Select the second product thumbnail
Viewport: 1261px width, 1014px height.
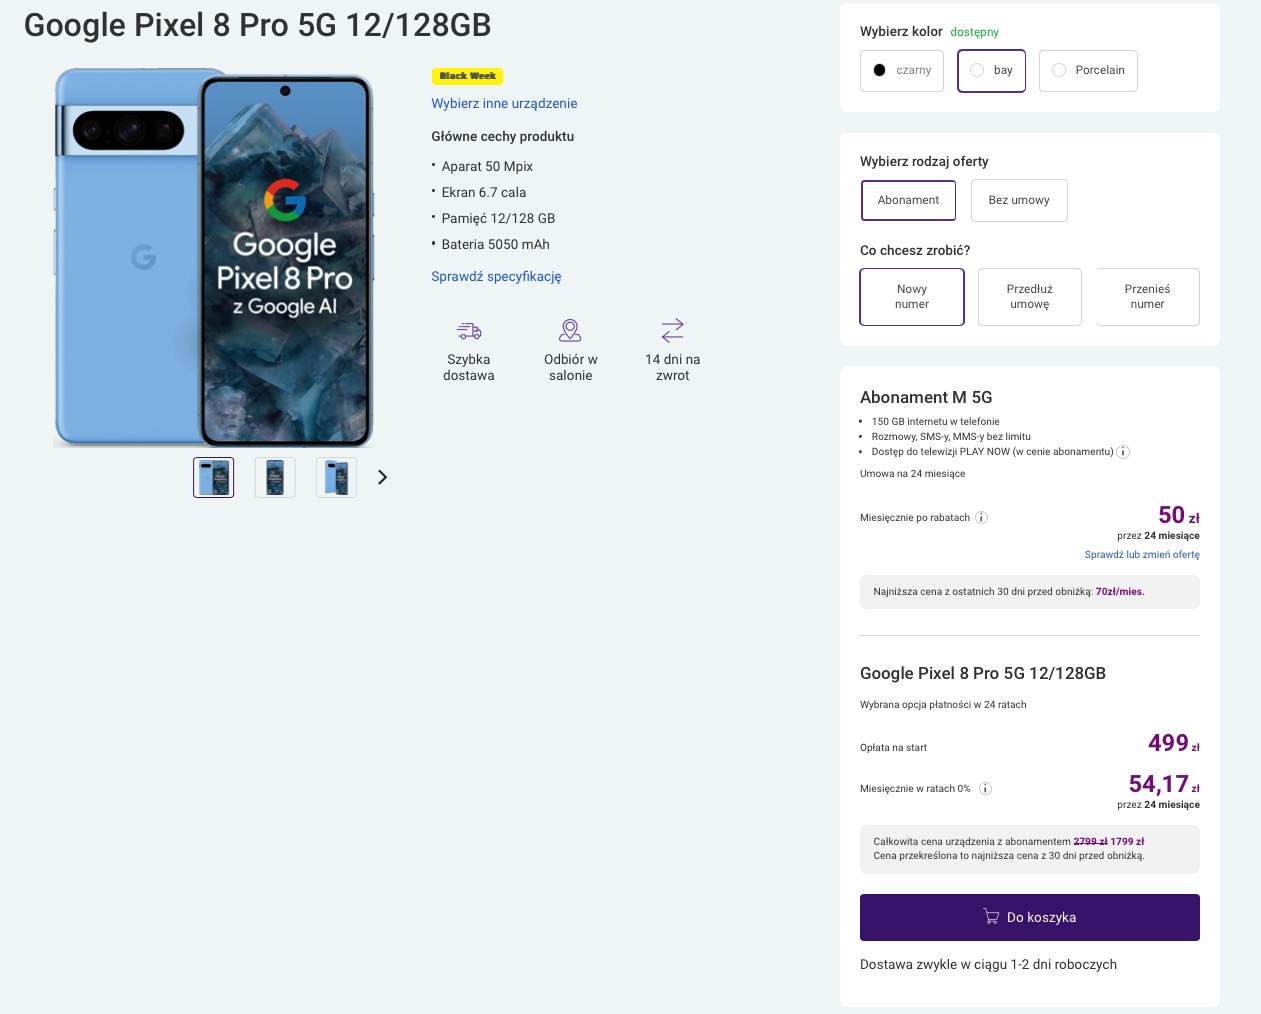[275, 477]
